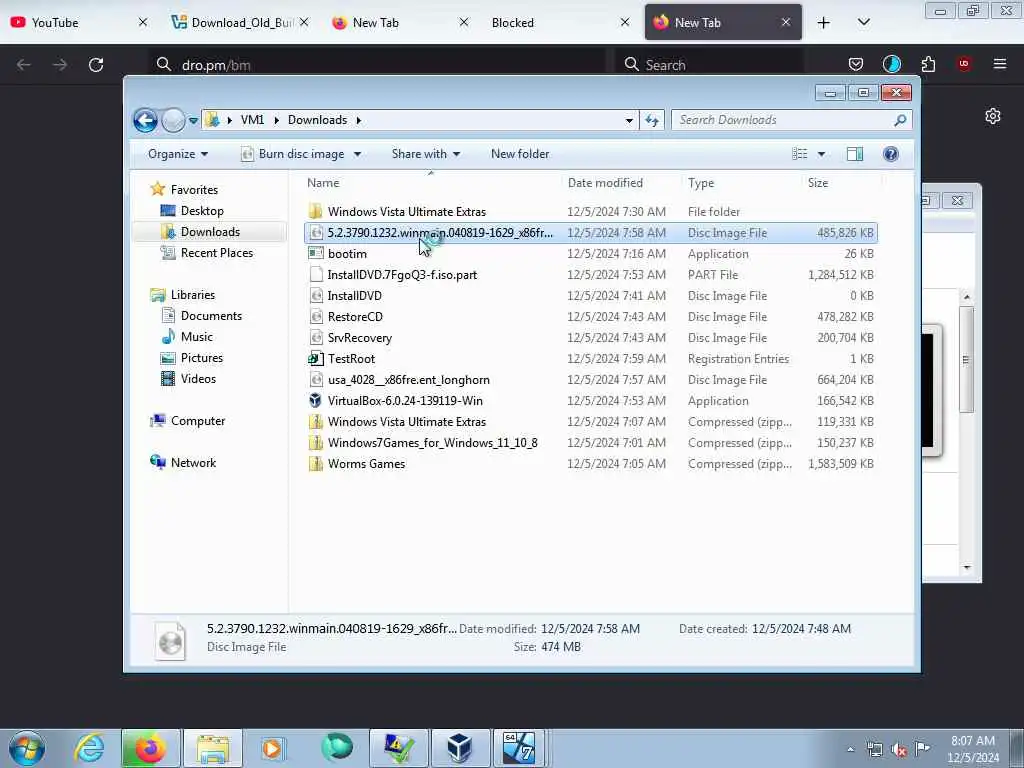Select the VirtualBox-6.0.24-139119-Win installer icon
Image resolution: width=1024 pixels, height=768 pixels.
[x=316, y=400]
